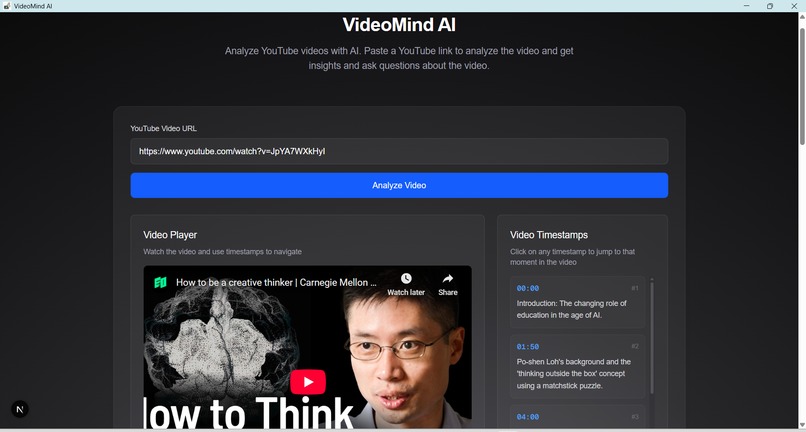Click the timestamps list scrollbar
Viewport: 806px width, 432px height.
tap(652, 337)
